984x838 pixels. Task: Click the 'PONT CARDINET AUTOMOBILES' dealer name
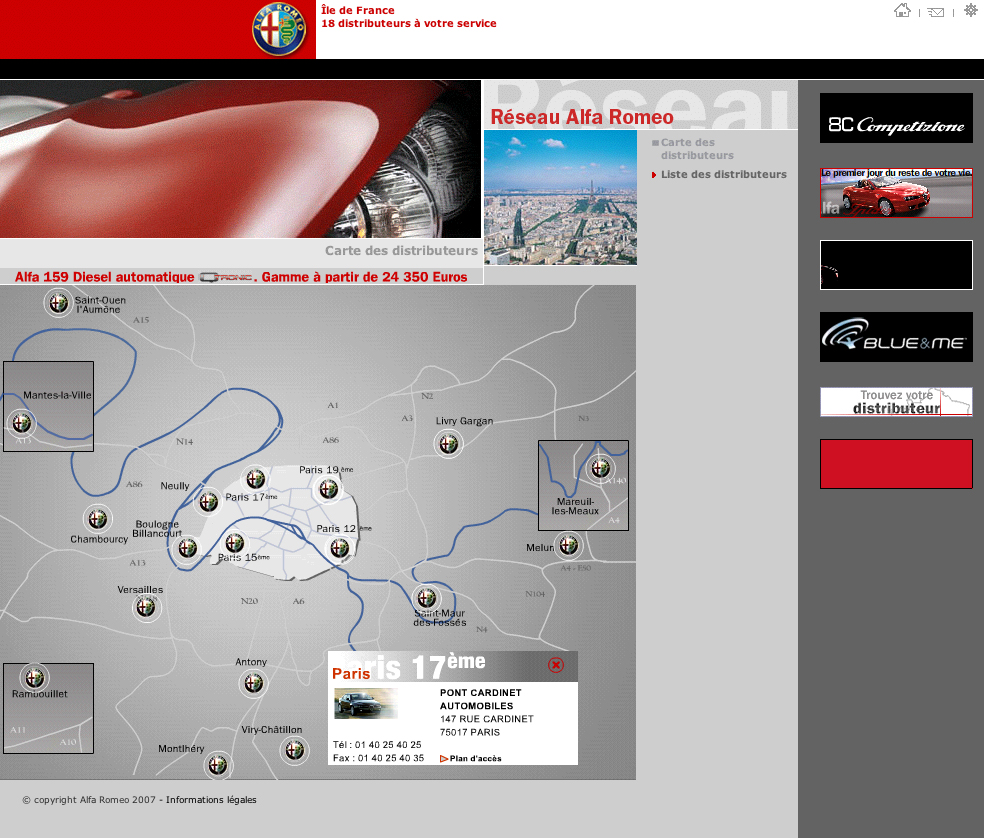coord(481,699)
